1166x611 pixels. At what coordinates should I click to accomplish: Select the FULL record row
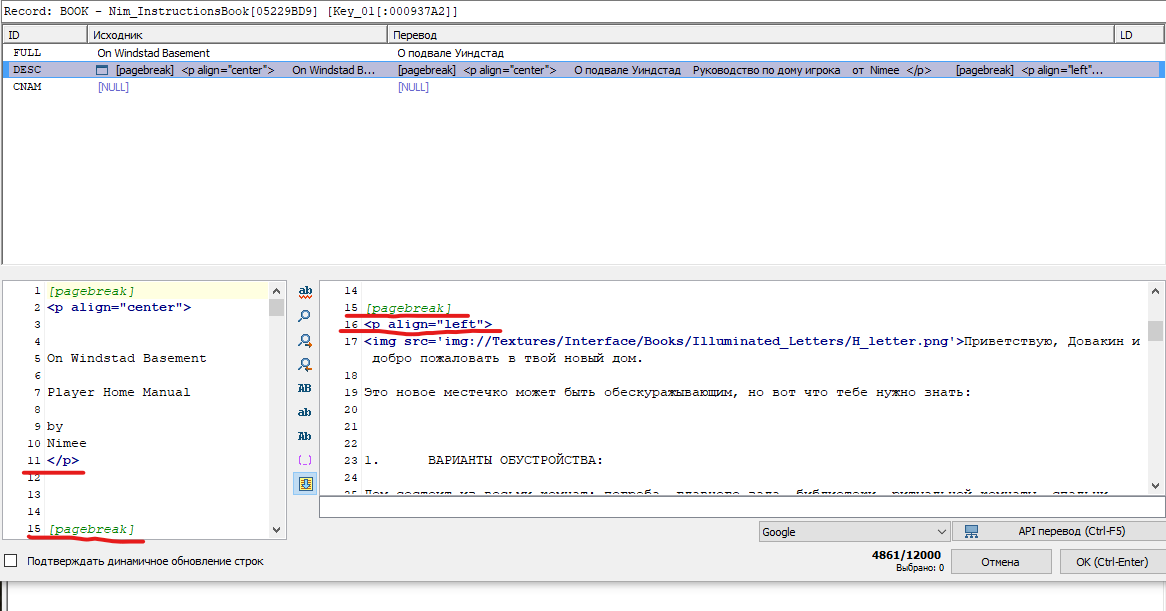[x=582, y=53]
